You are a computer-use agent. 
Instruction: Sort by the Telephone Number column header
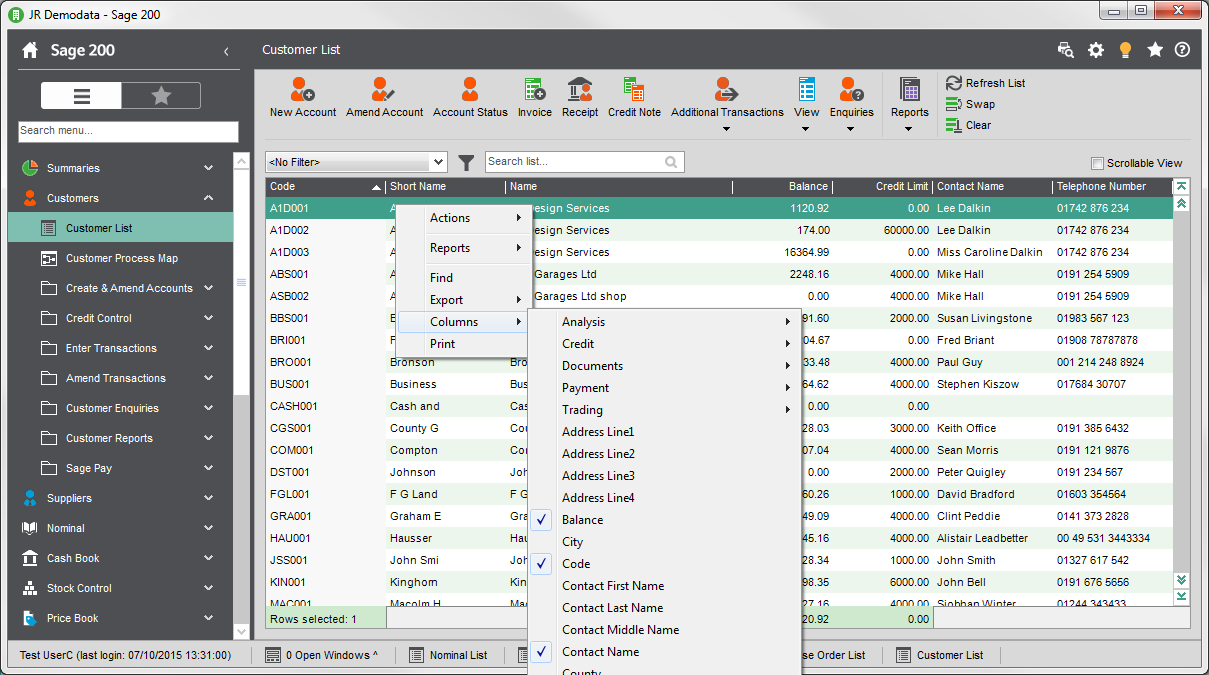(x=1110, y=186)
